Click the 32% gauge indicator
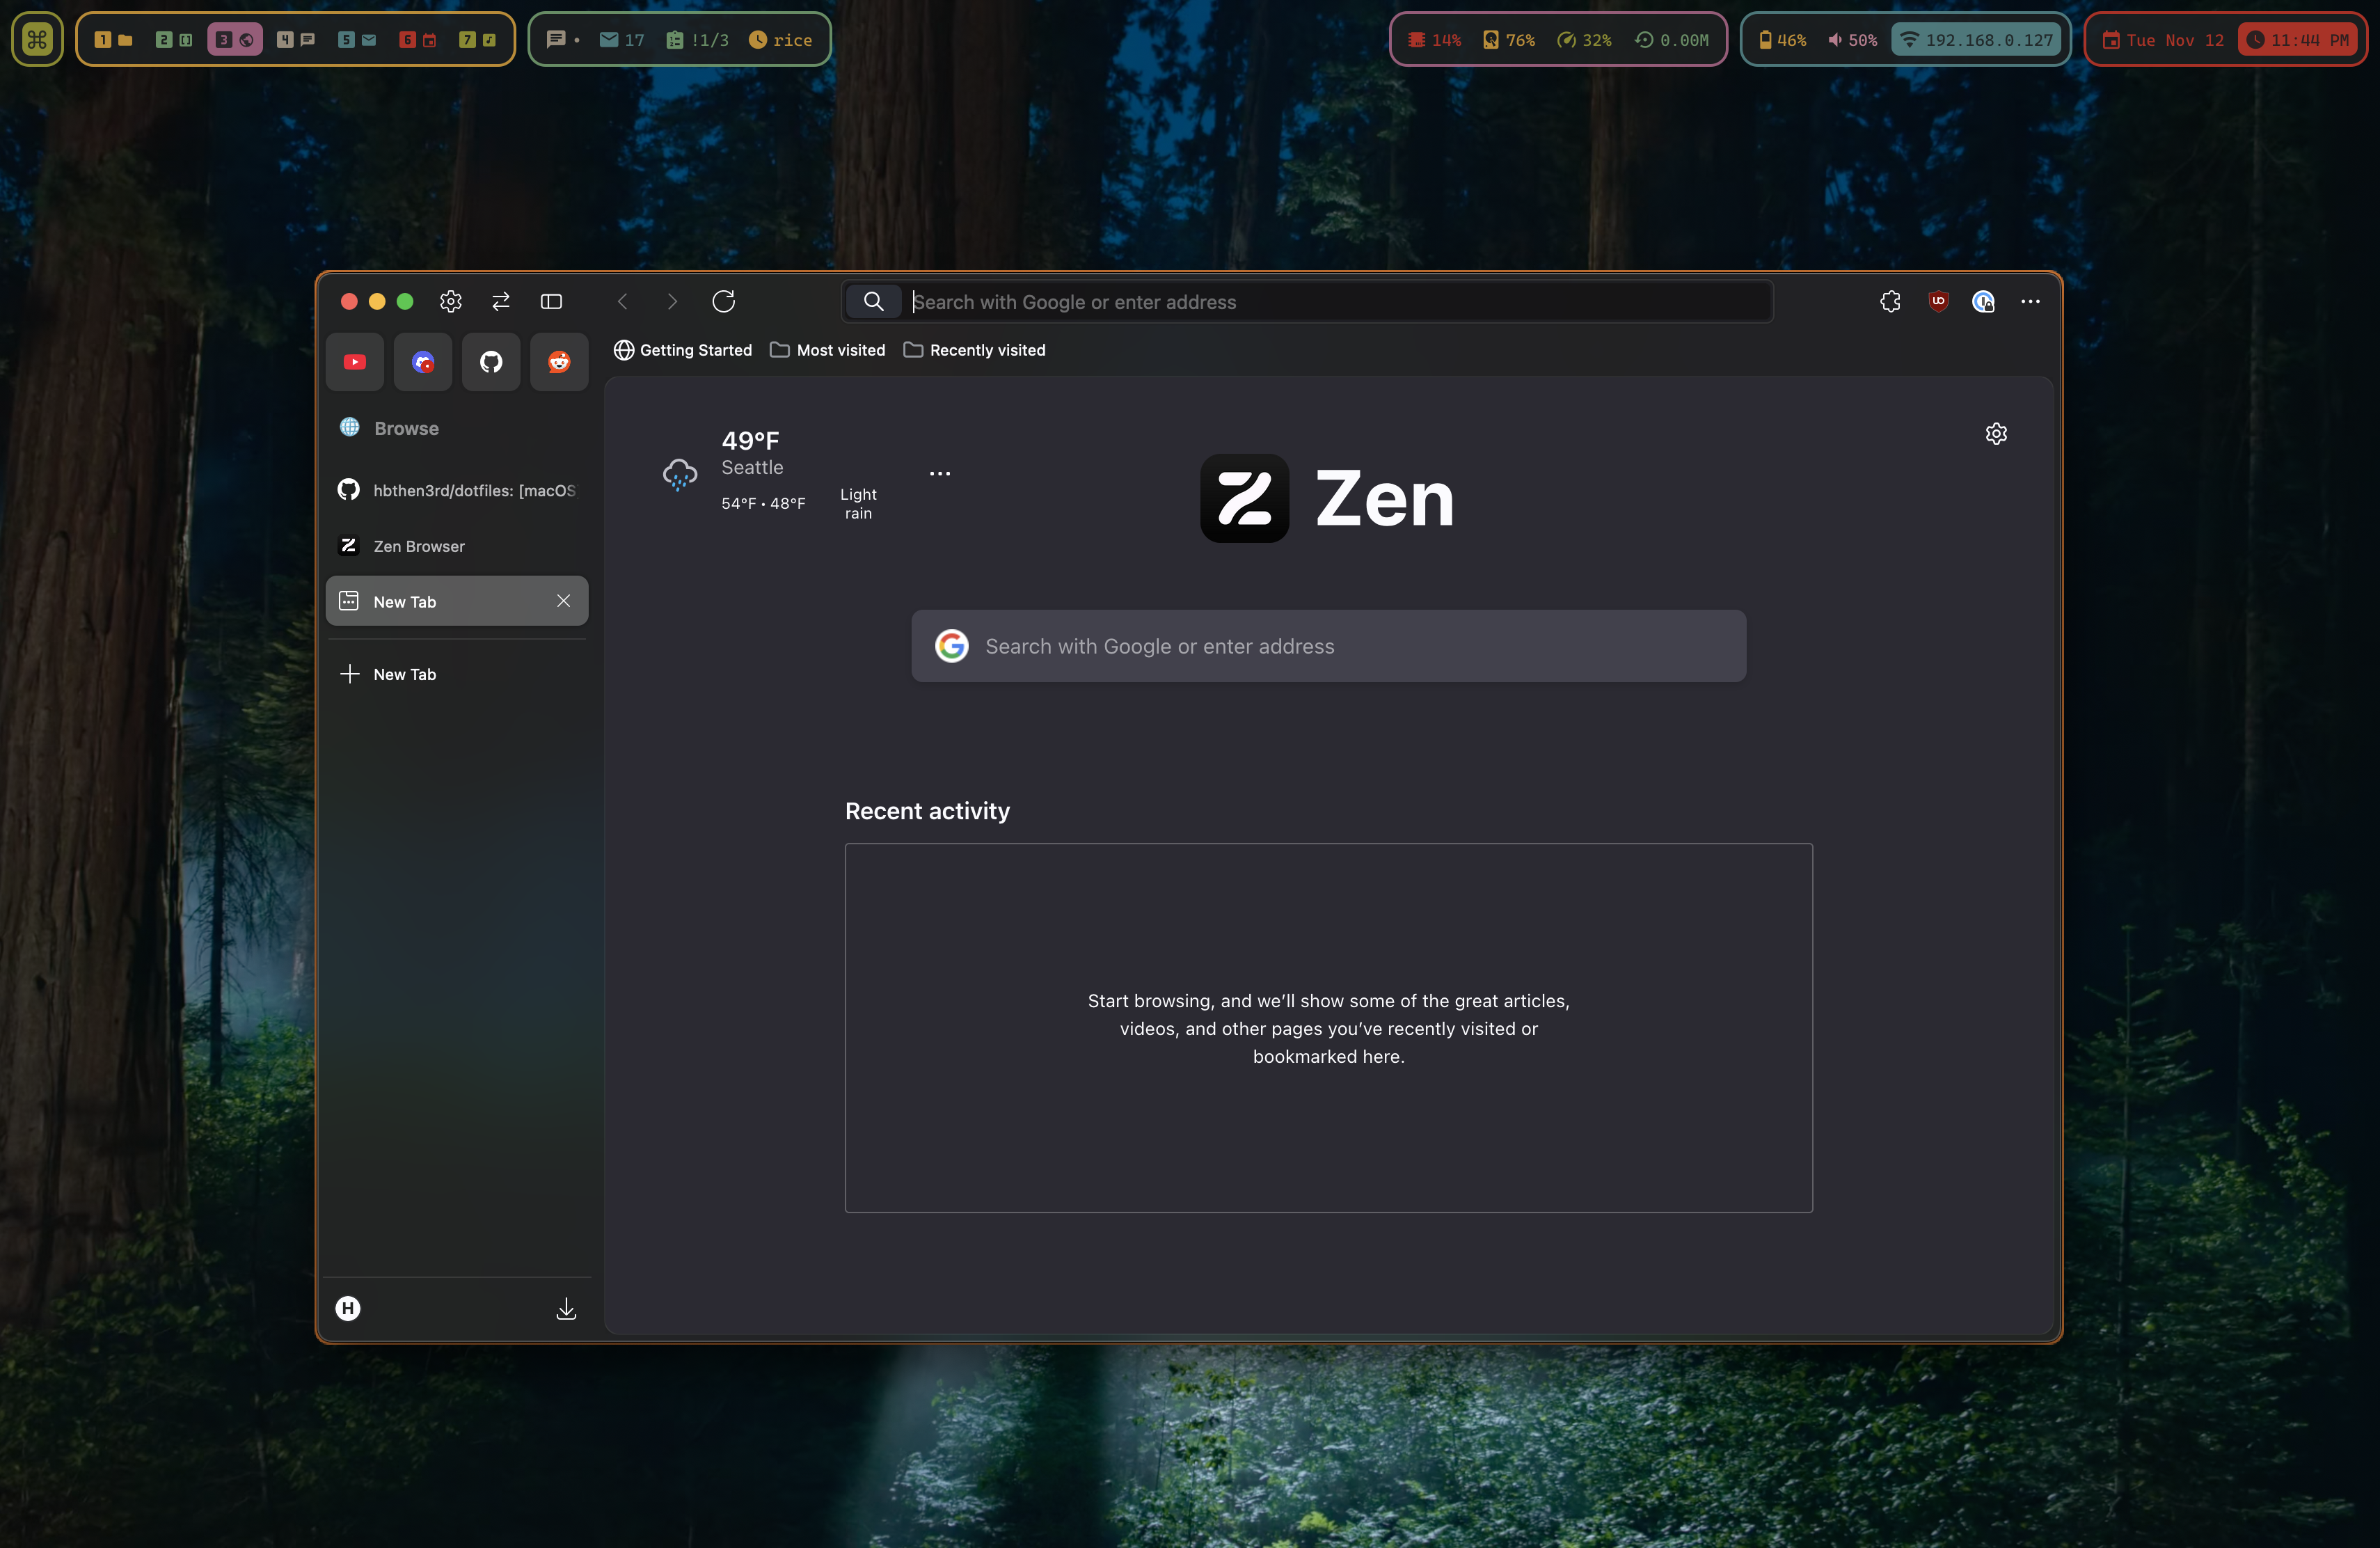2380x1548 pixels. pos(1585,40)
